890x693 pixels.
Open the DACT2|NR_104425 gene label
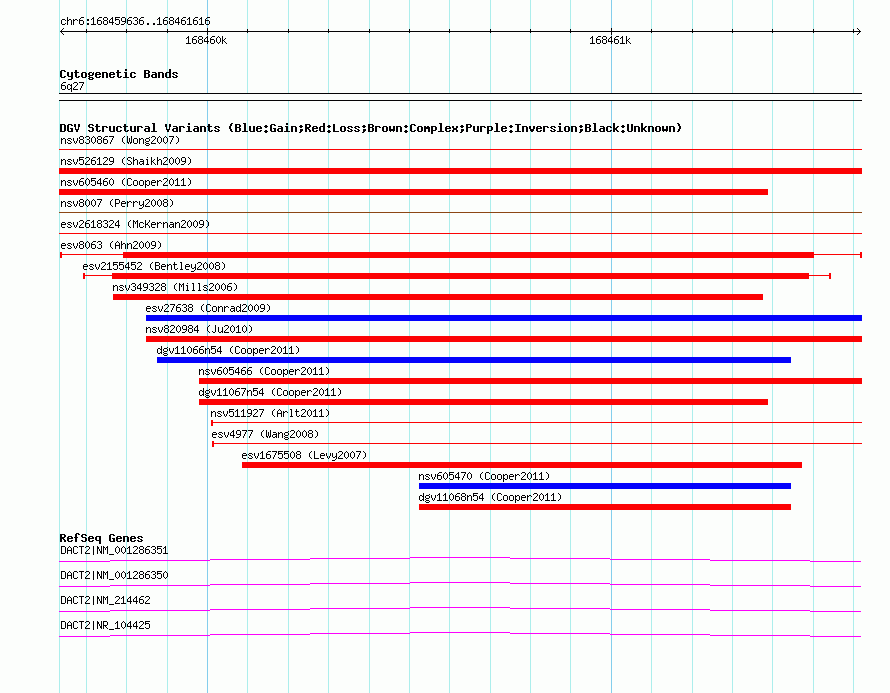point(105,625)
